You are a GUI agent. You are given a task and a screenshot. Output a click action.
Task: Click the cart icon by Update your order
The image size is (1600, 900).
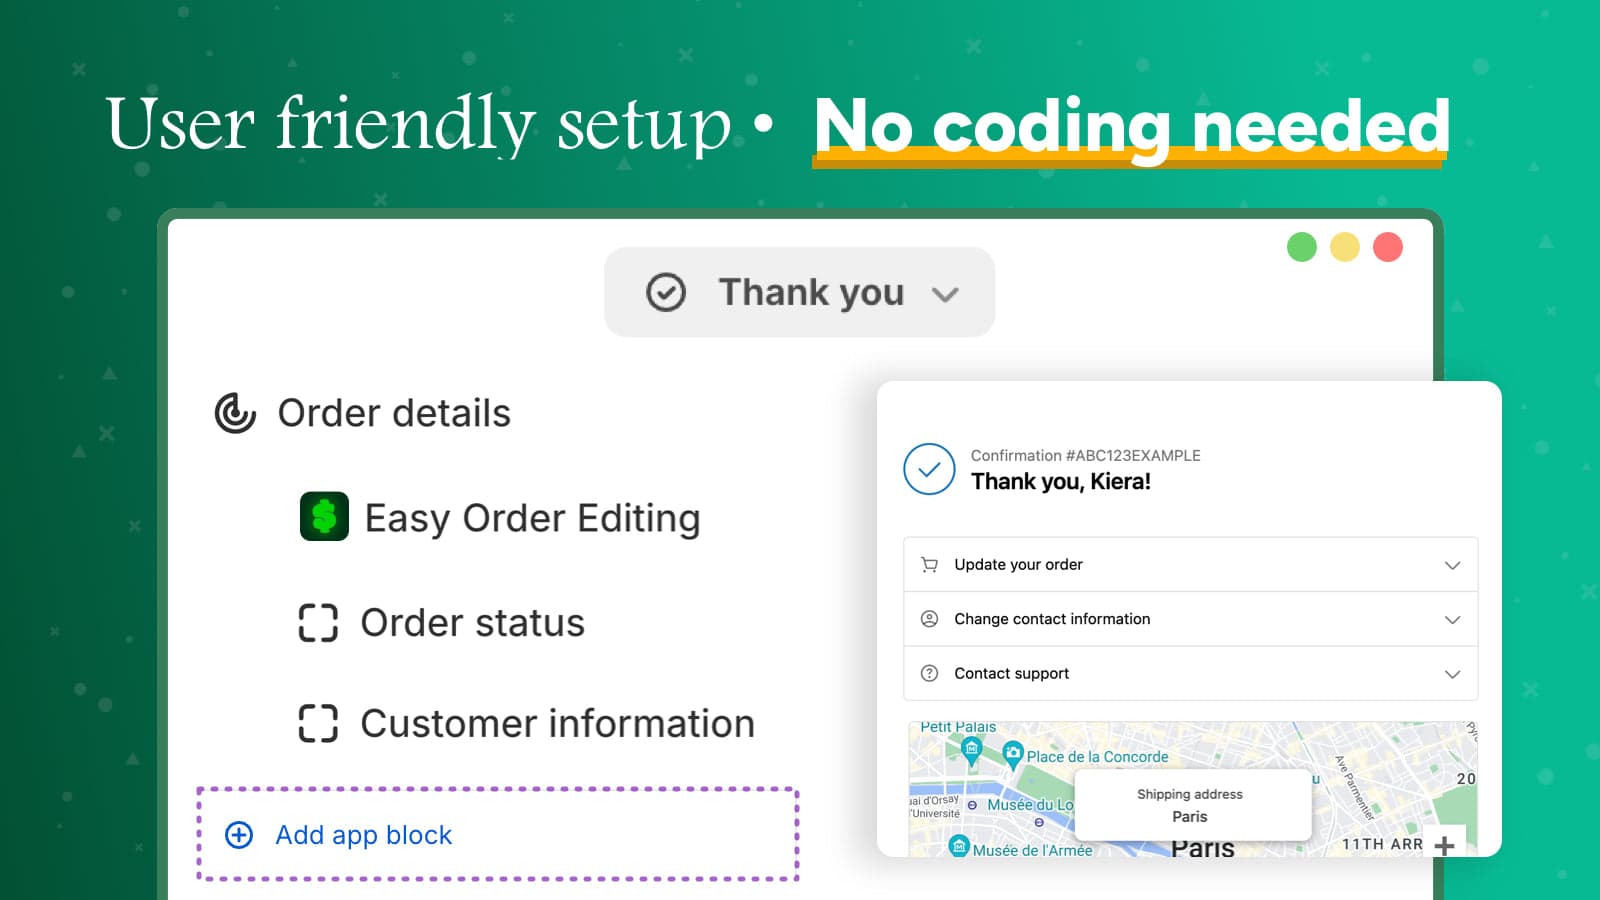click(x=929, y=565)
